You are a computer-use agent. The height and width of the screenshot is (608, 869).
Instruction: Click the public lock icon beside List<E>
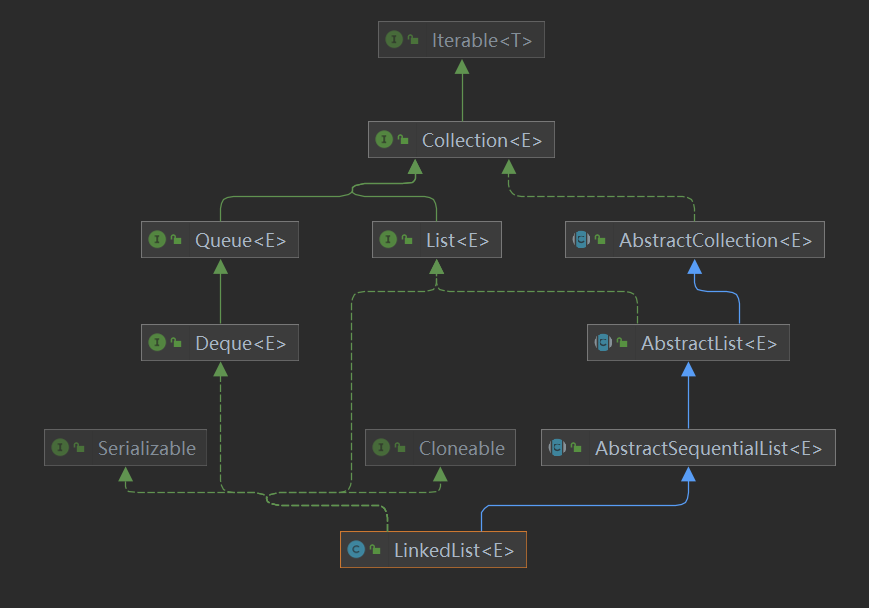pyautogui.click(x=407, y=239)
